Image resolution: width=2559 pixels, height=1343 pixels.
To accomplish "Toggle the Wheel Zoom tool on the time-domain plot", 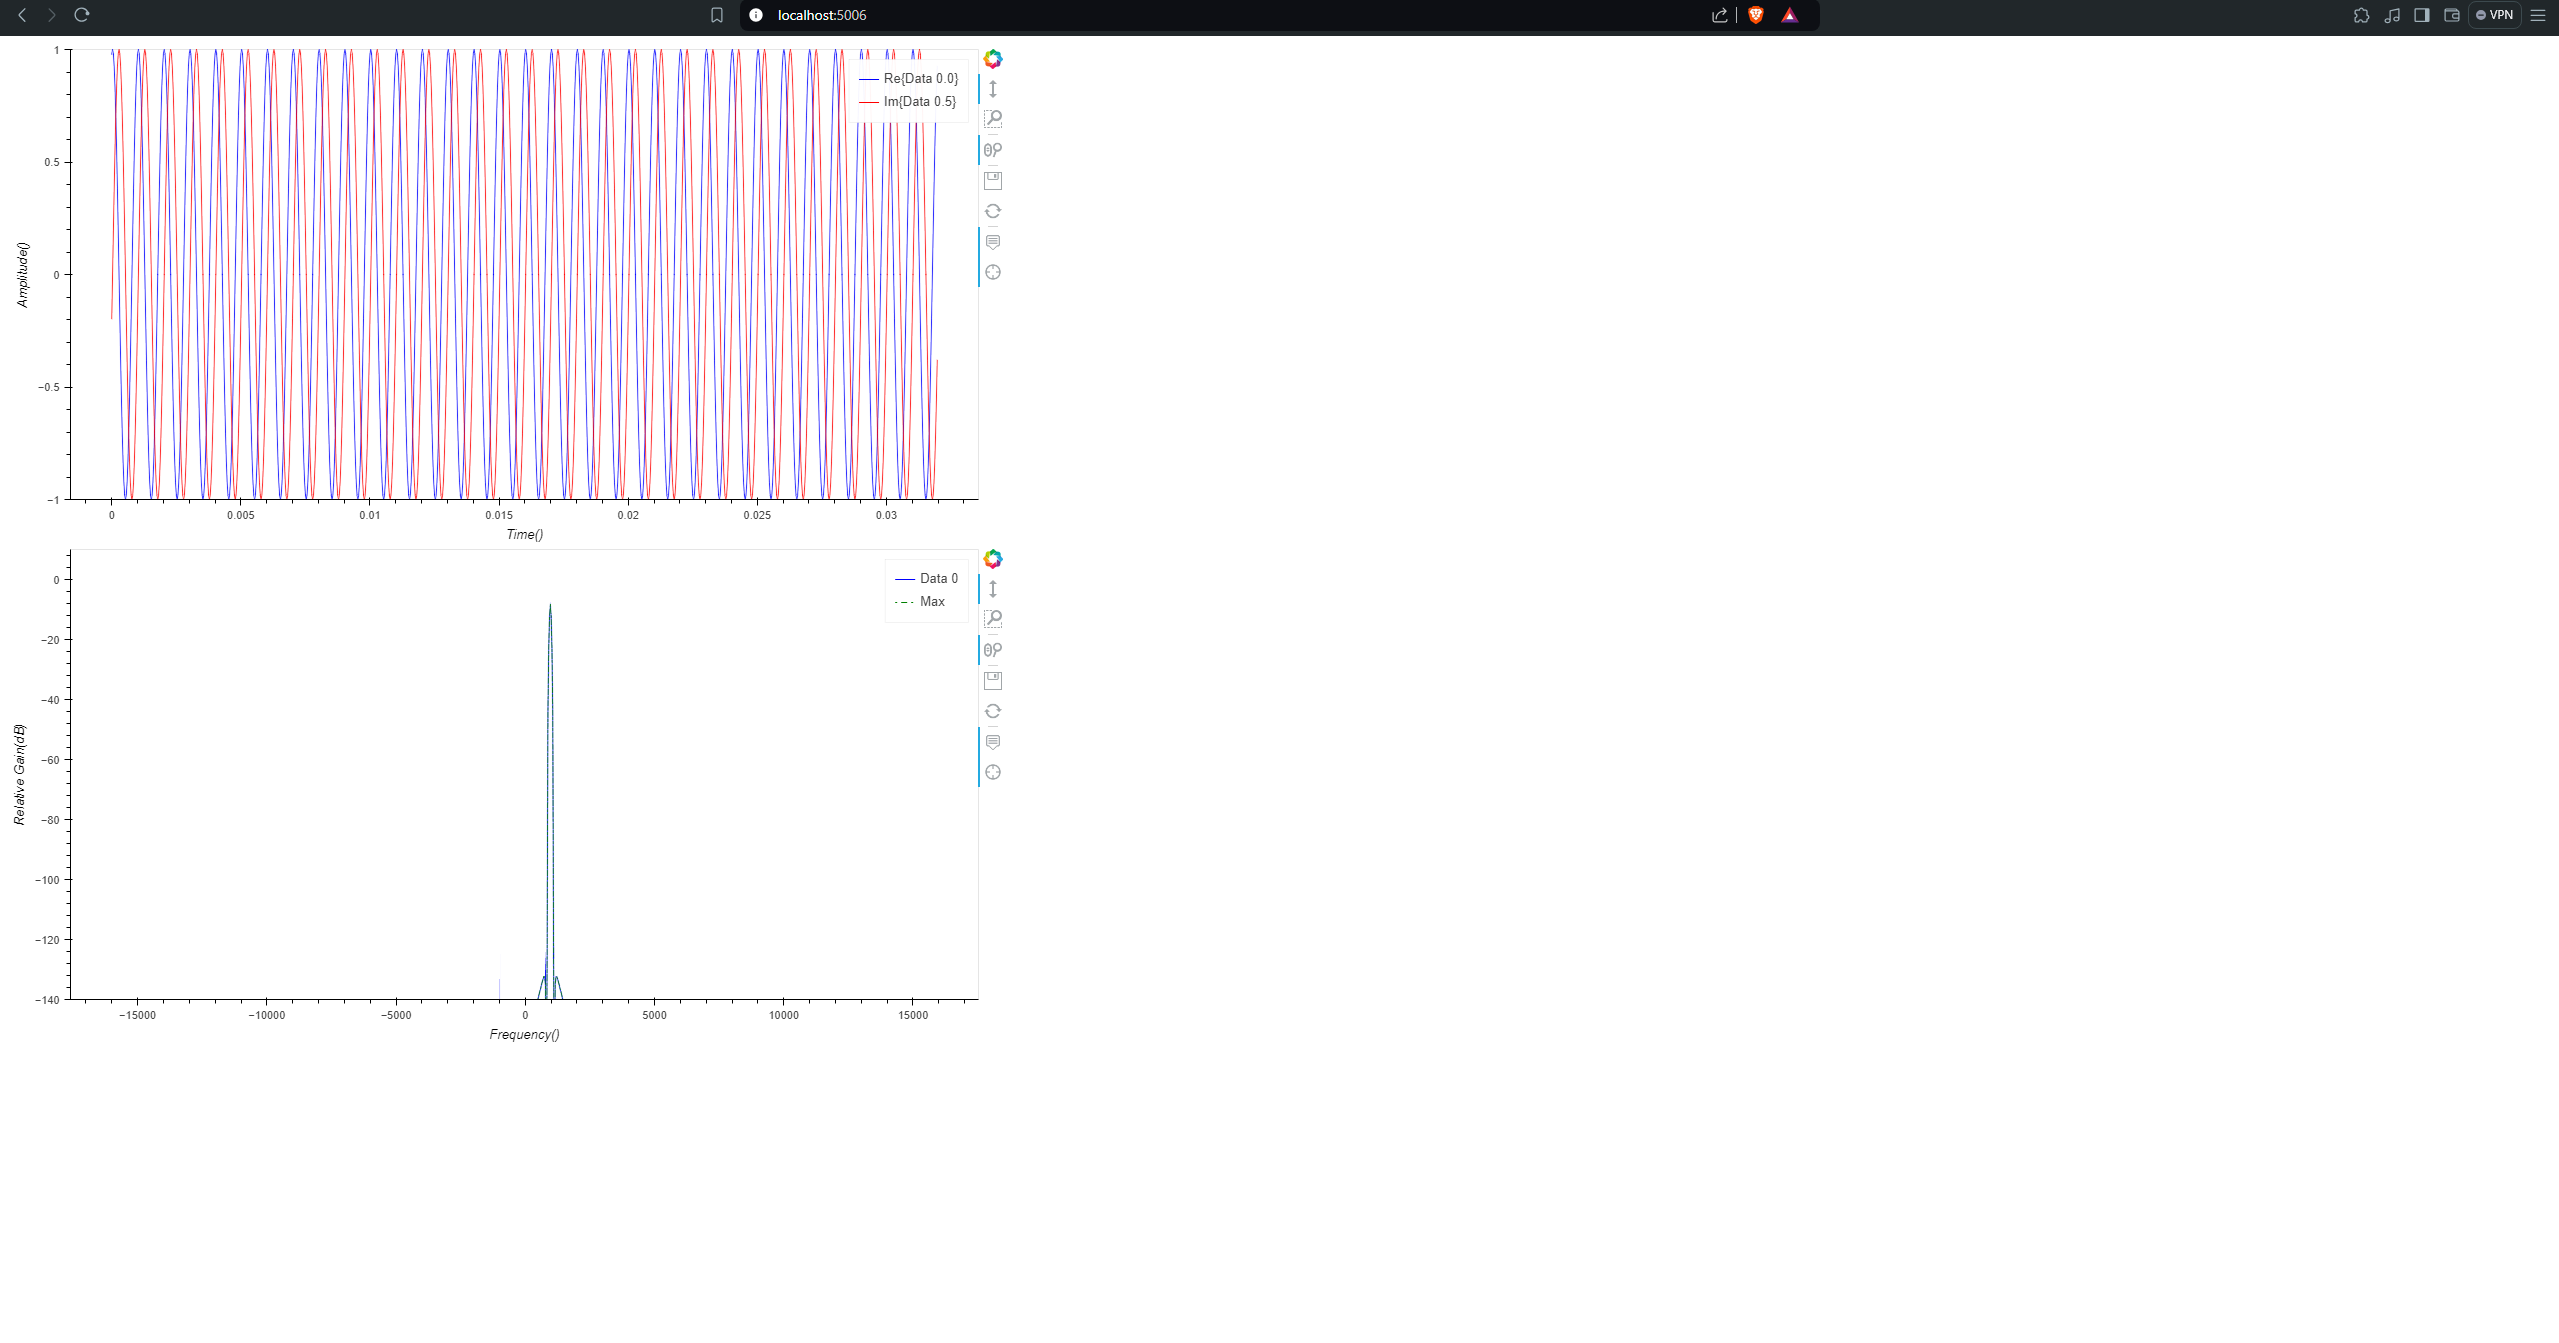I will (x=992, y=150).
